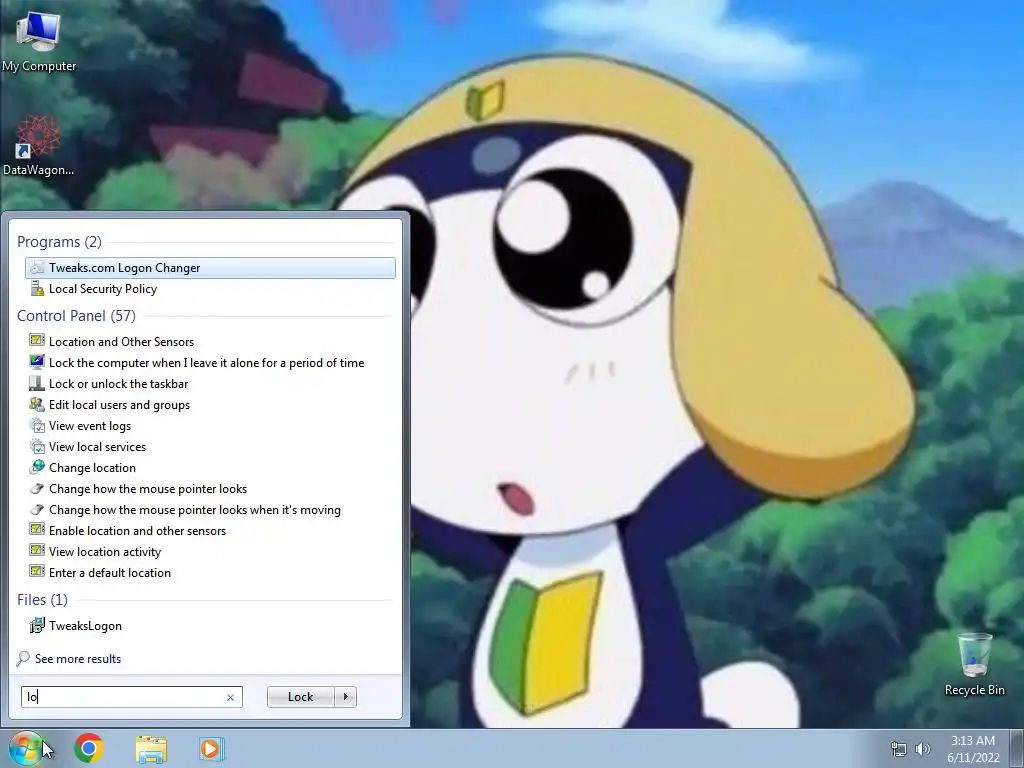The image size is (1024, 768).
Task: Click the Lock button
Action: [300, 697]
